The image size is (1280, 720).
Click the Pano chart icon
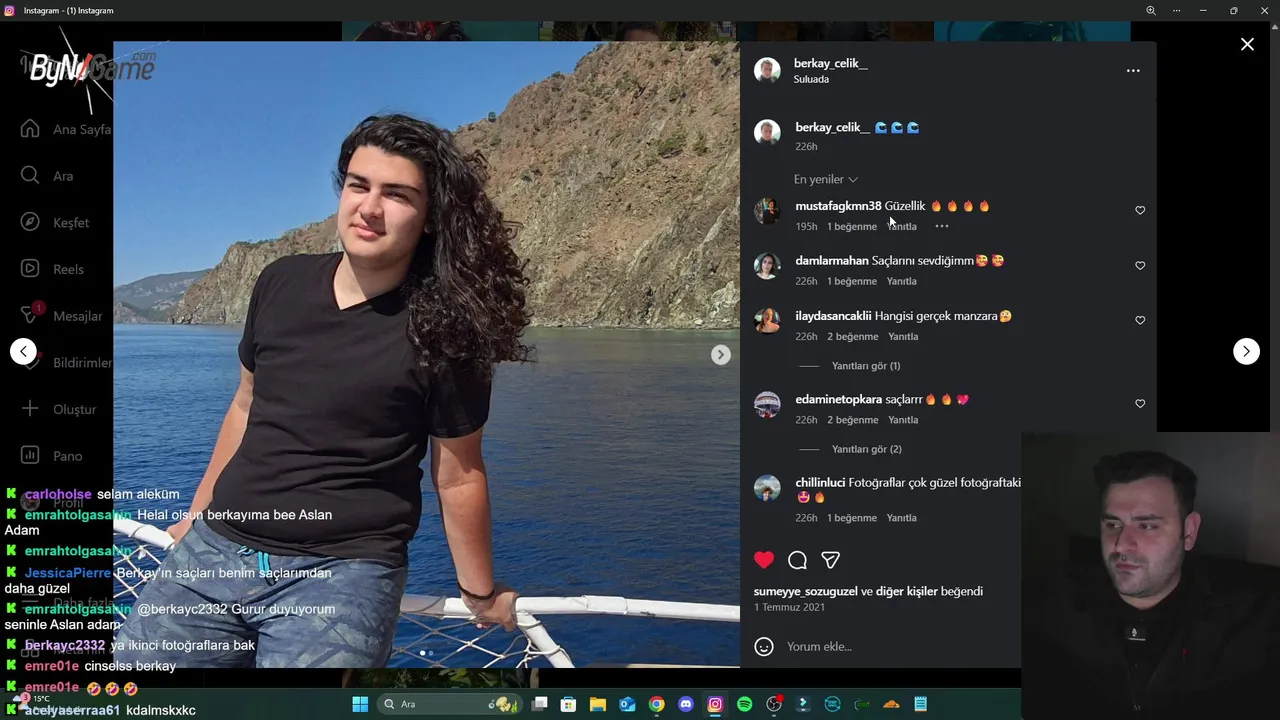pyautogui.click(x=30, y=456)
